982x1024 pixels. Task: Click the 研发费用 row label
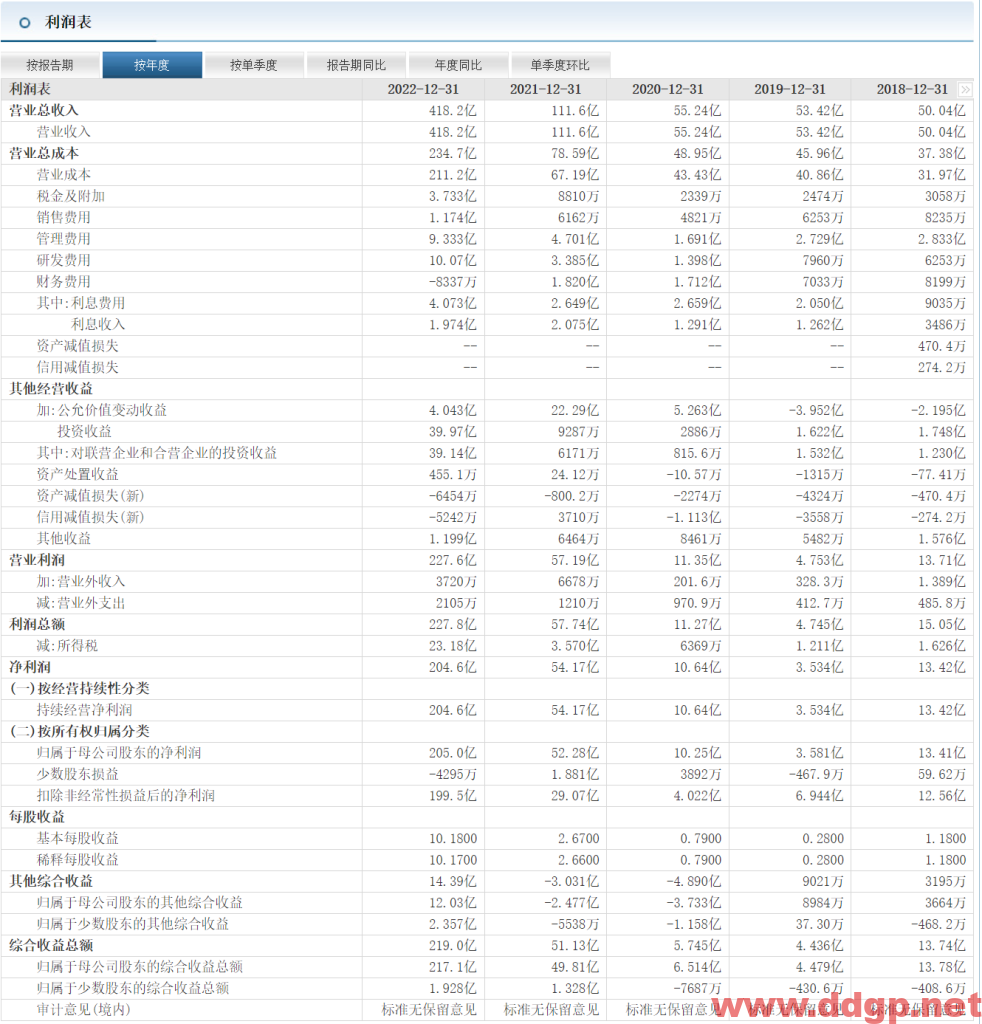click(x=63, y=261)
